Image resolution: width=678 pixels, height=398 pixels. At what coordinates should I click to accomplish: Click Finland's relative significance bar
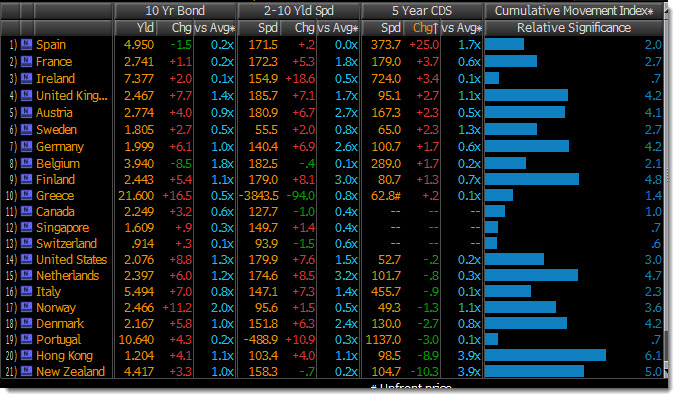[x=532, y=180]
